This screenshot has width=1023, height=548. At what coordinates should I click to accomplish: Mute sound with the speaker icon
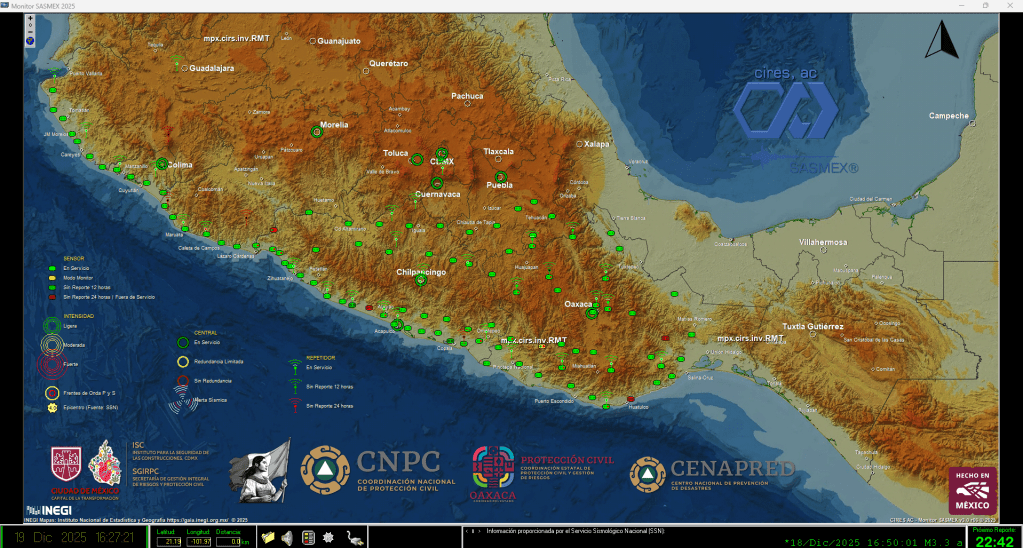[x=287, y=538]
